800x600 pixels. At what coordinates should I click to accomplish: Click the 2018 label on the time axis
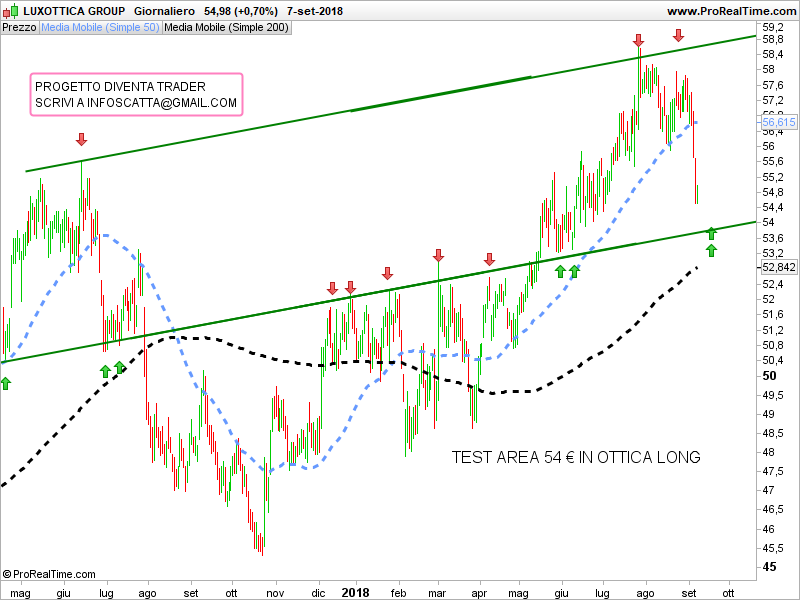coord(355,592)
